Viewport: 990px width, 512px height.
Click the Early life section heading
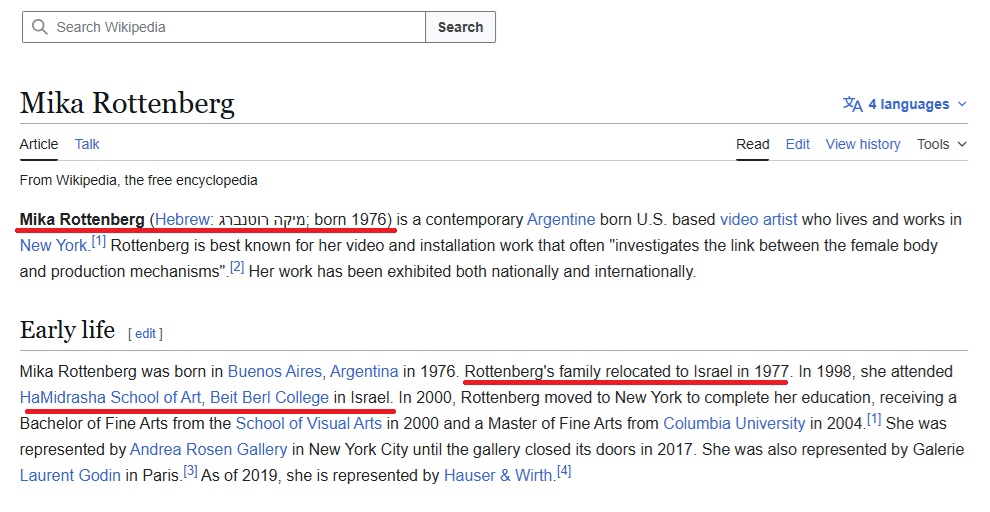67,330
